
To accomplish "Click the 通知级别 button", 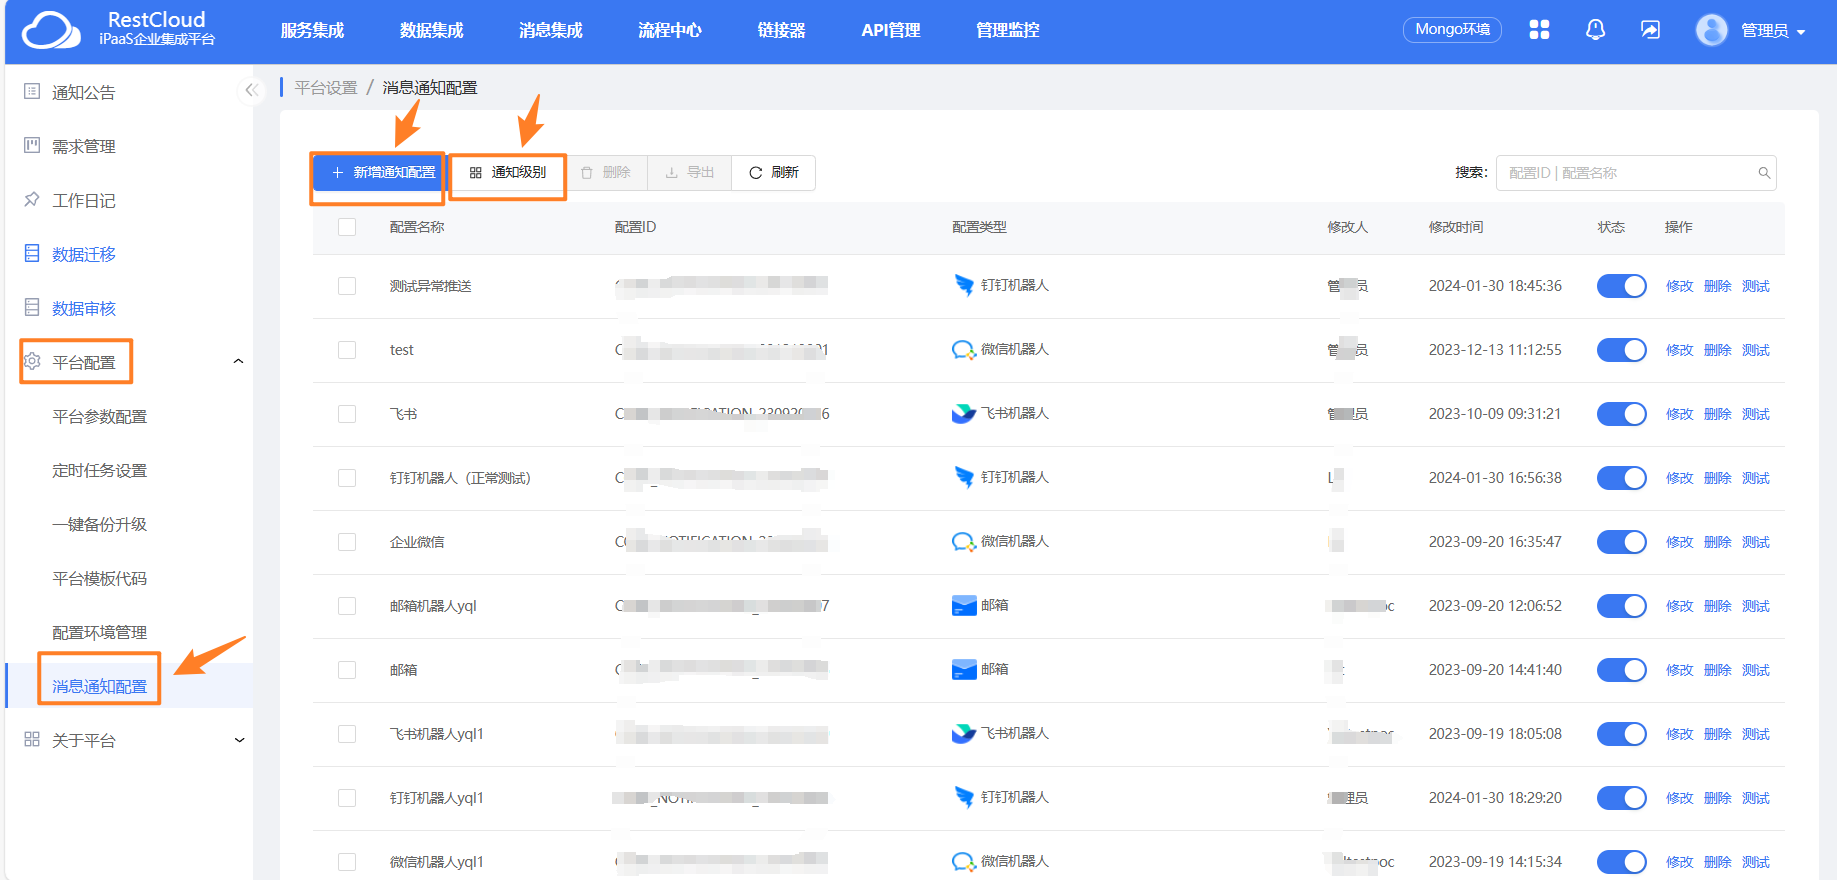I will tap(508, 173).
